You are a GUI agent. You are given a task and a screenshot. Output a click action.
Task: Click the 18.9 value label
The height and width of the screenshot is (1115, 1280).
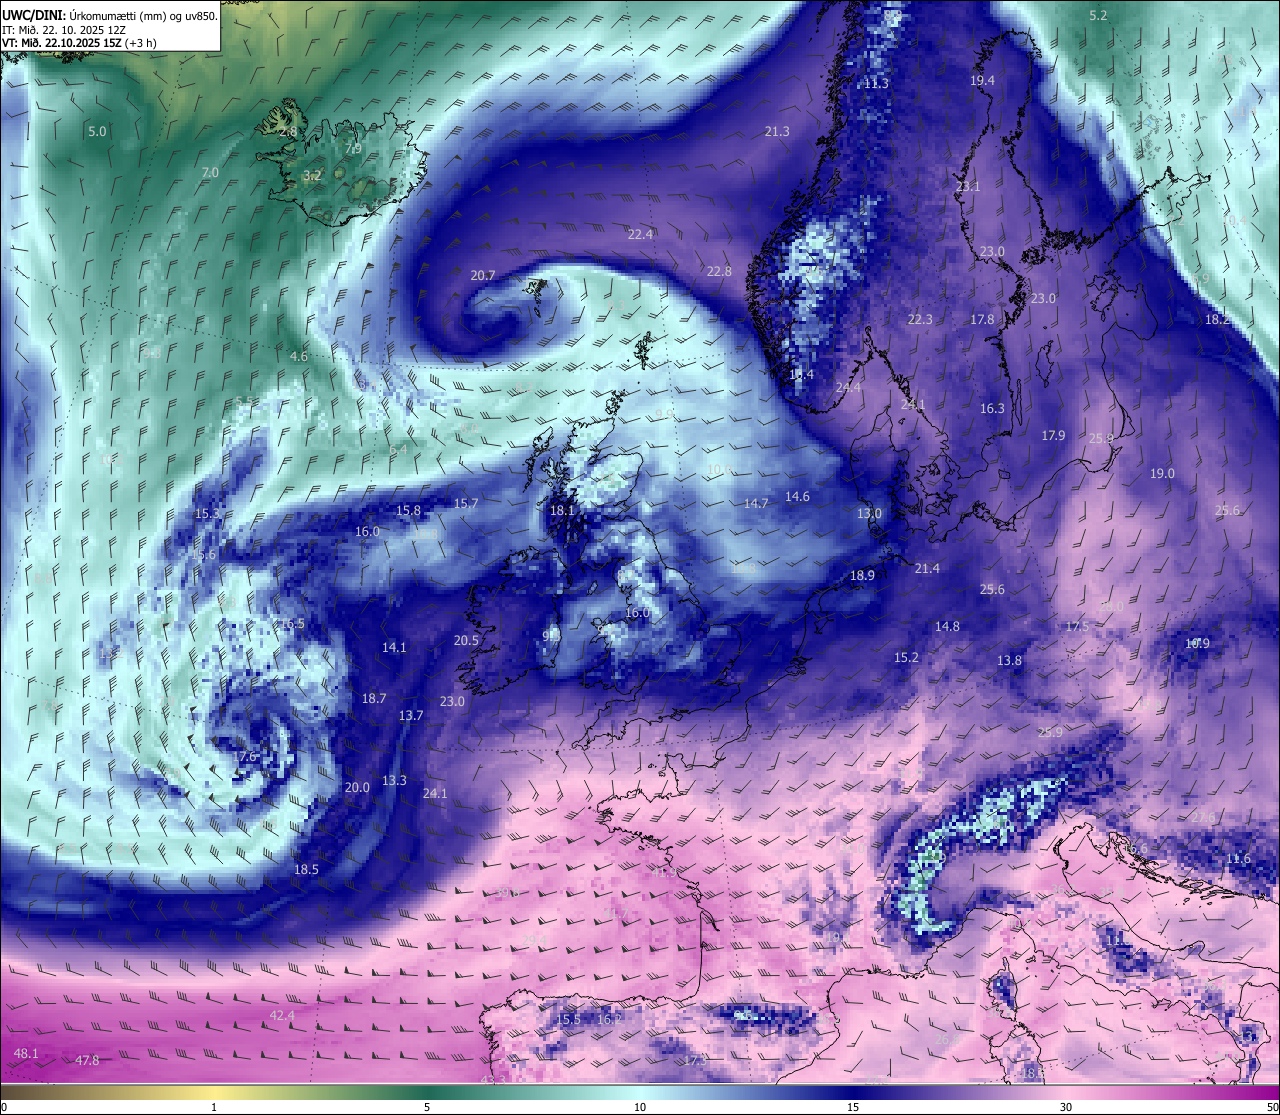(862, 575)
